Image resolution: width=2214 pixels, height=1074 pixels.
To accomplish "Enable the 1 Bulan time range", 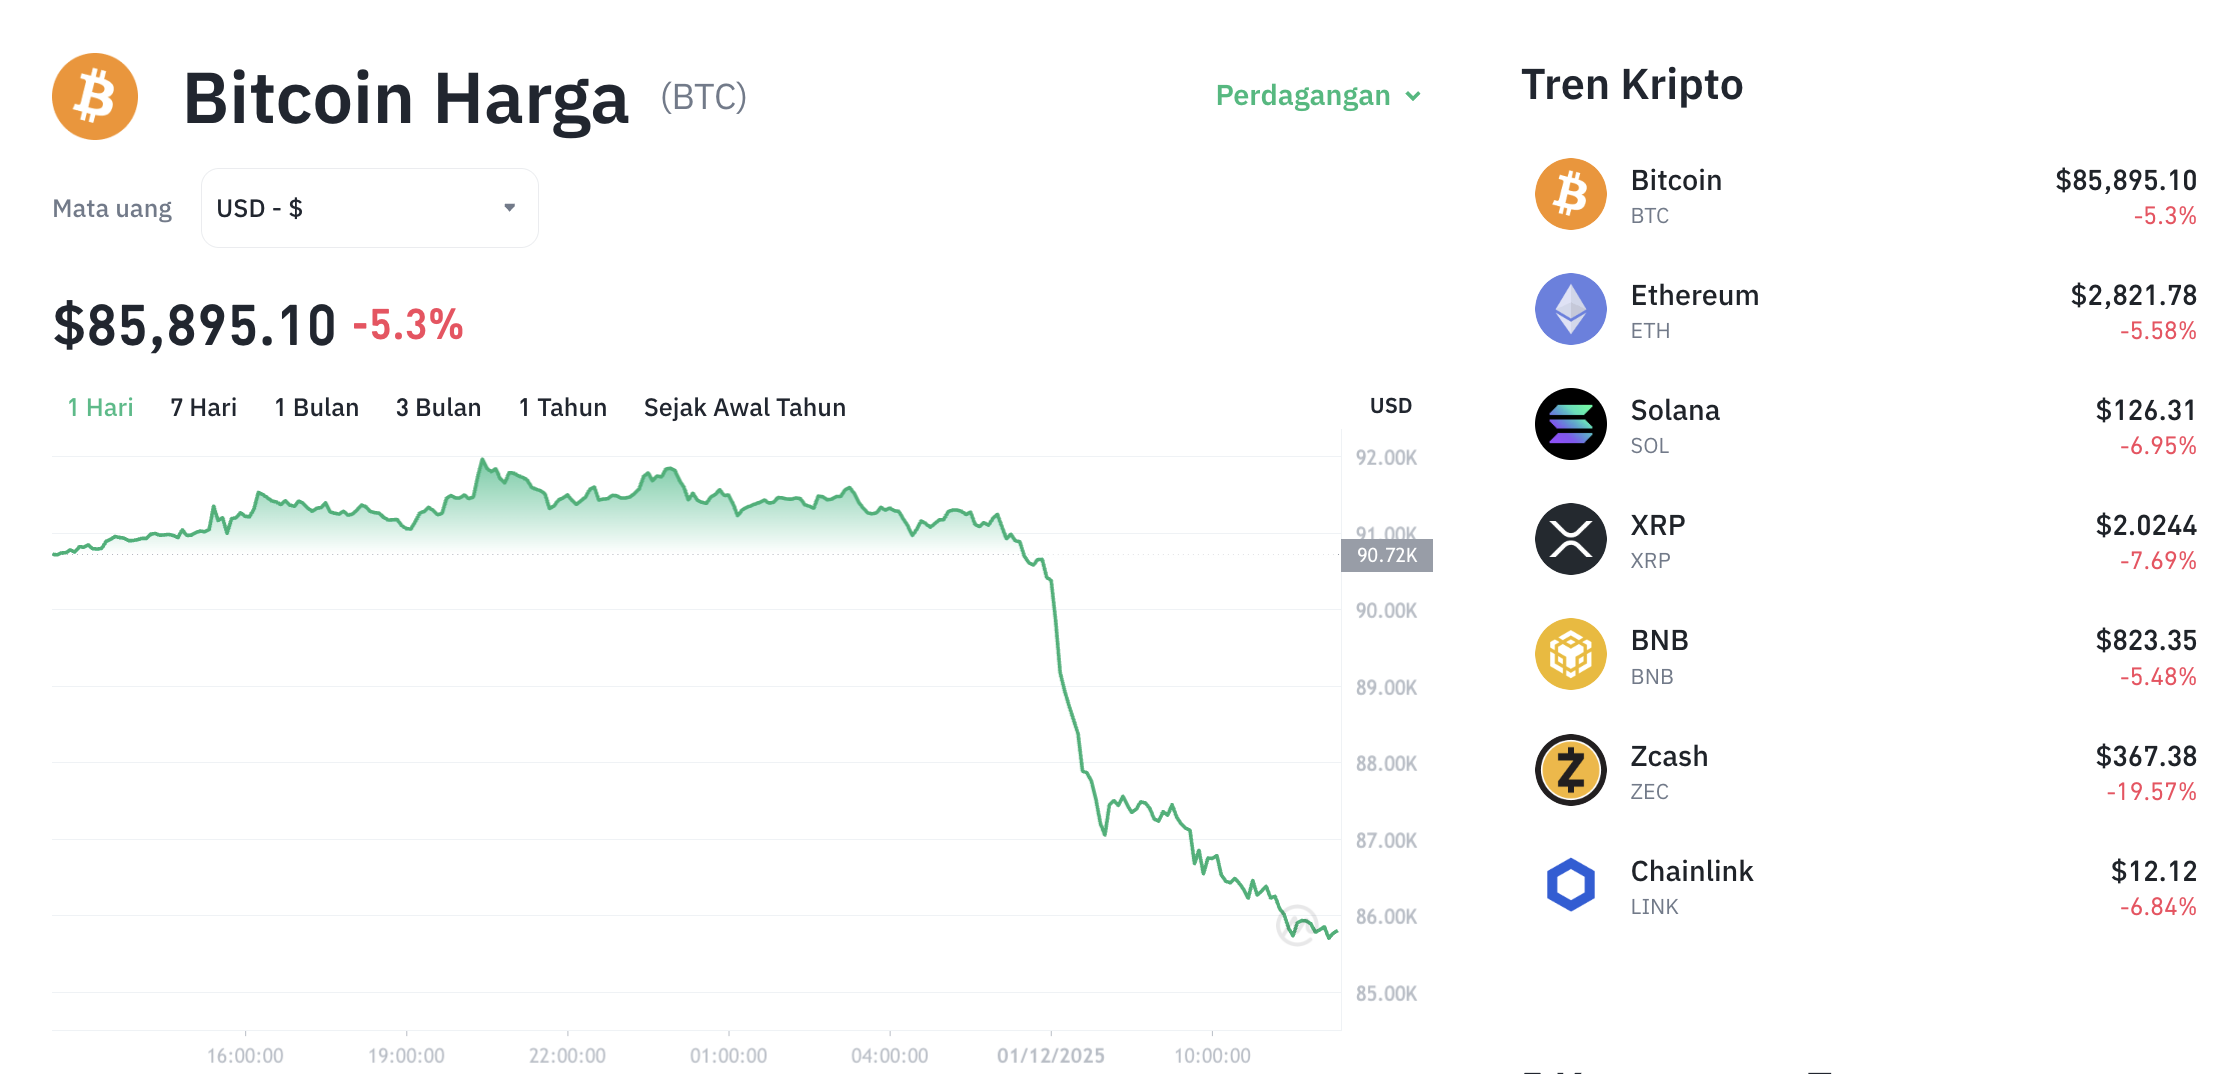I will coord(316,407).
